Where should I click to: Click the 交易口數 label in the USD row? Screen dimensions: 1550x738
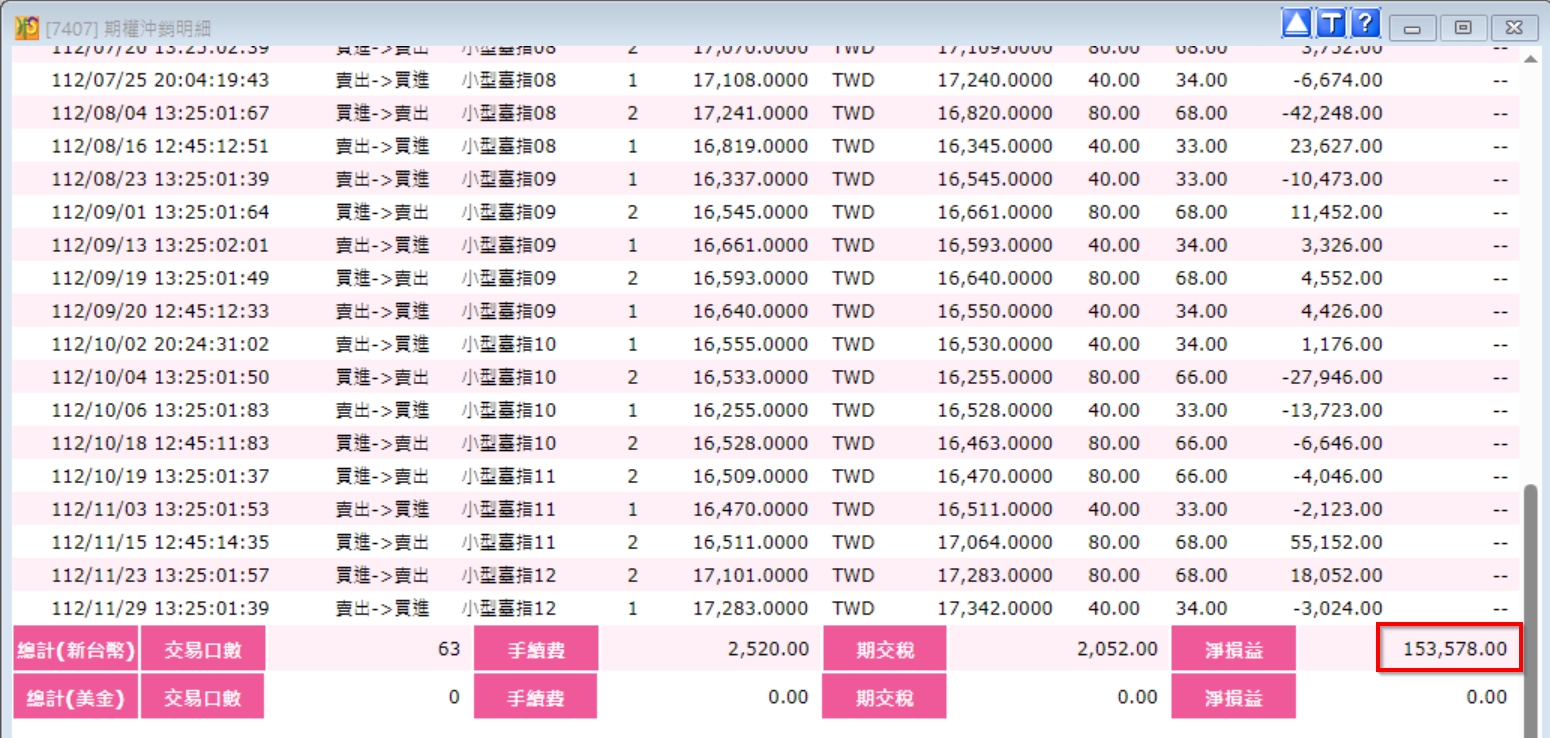coord(202,696)
